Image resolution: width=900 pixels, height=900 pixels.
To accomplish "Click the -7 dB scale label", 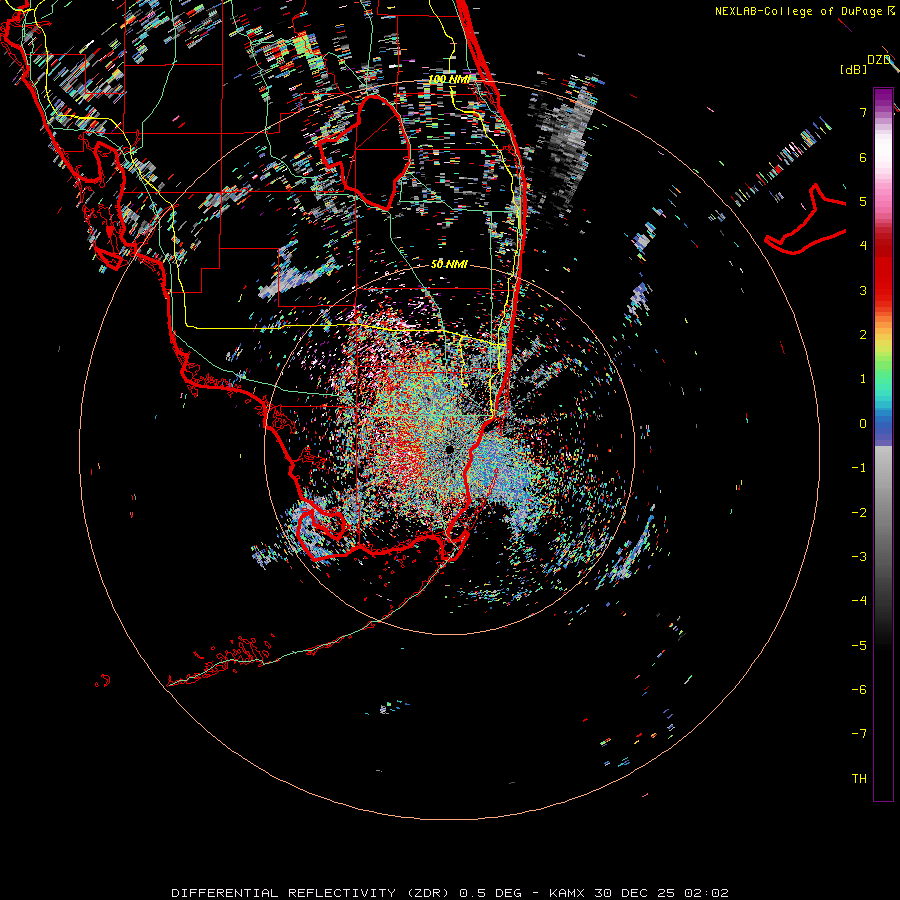I will pos(859,734).
